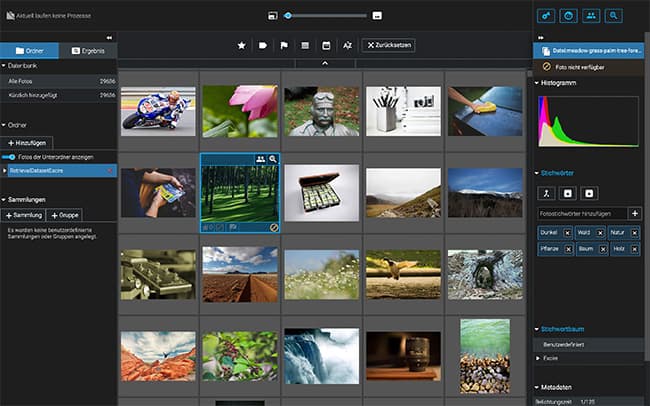Collapse the left sidebar panel arrows
650x406 pixels.
(x=109, y=38)
